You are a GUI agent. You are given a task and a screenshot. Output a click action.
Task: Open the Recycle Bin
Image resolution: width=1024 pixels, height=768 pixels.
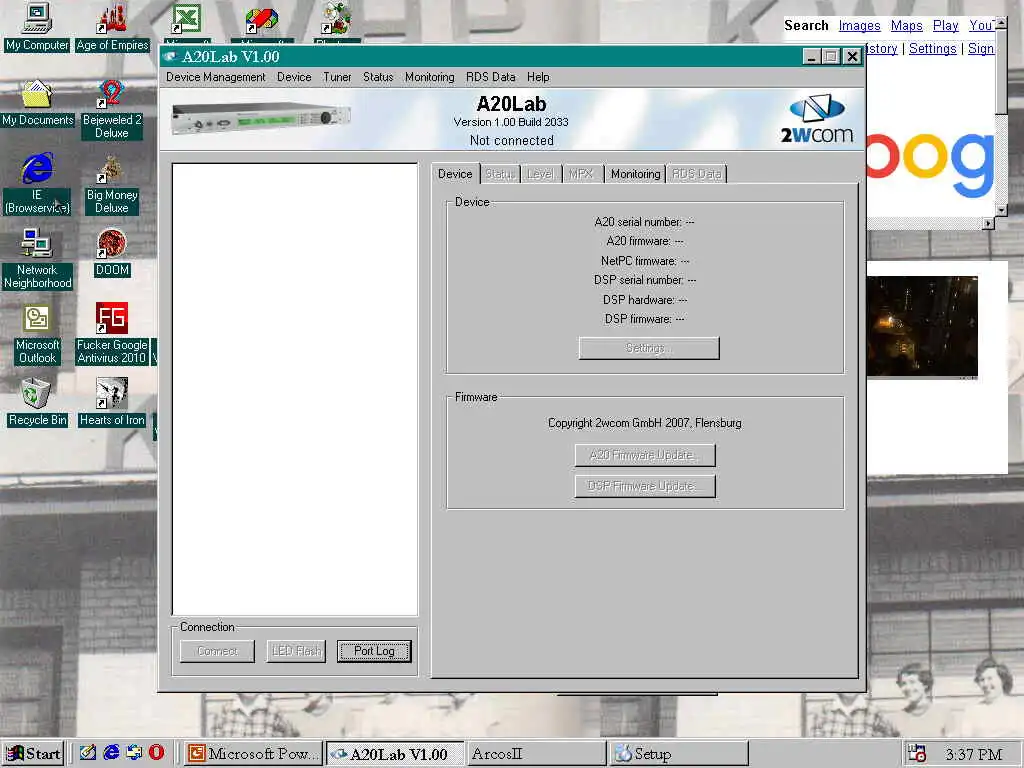[37, 402]
